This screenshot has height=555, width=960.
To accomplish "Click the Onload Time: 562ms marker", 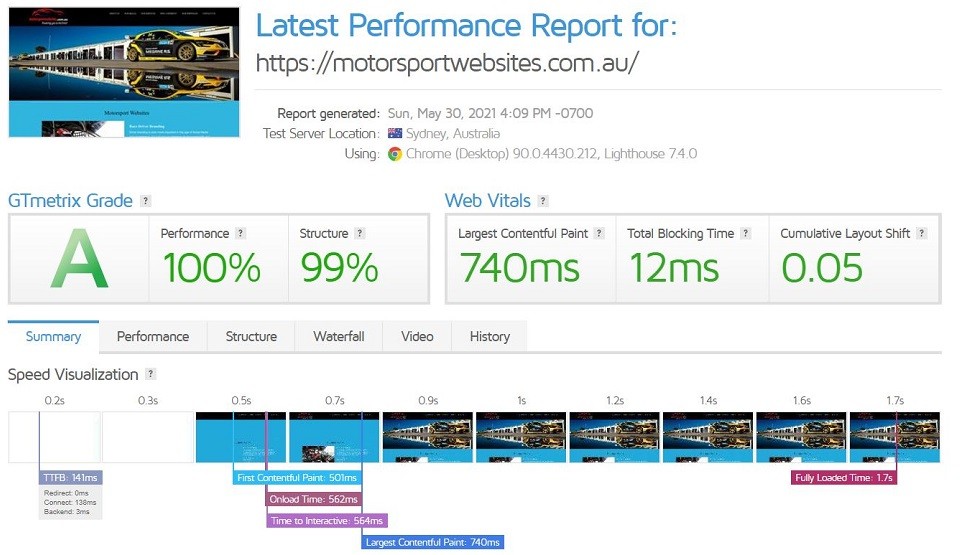I will coord(313,499).
